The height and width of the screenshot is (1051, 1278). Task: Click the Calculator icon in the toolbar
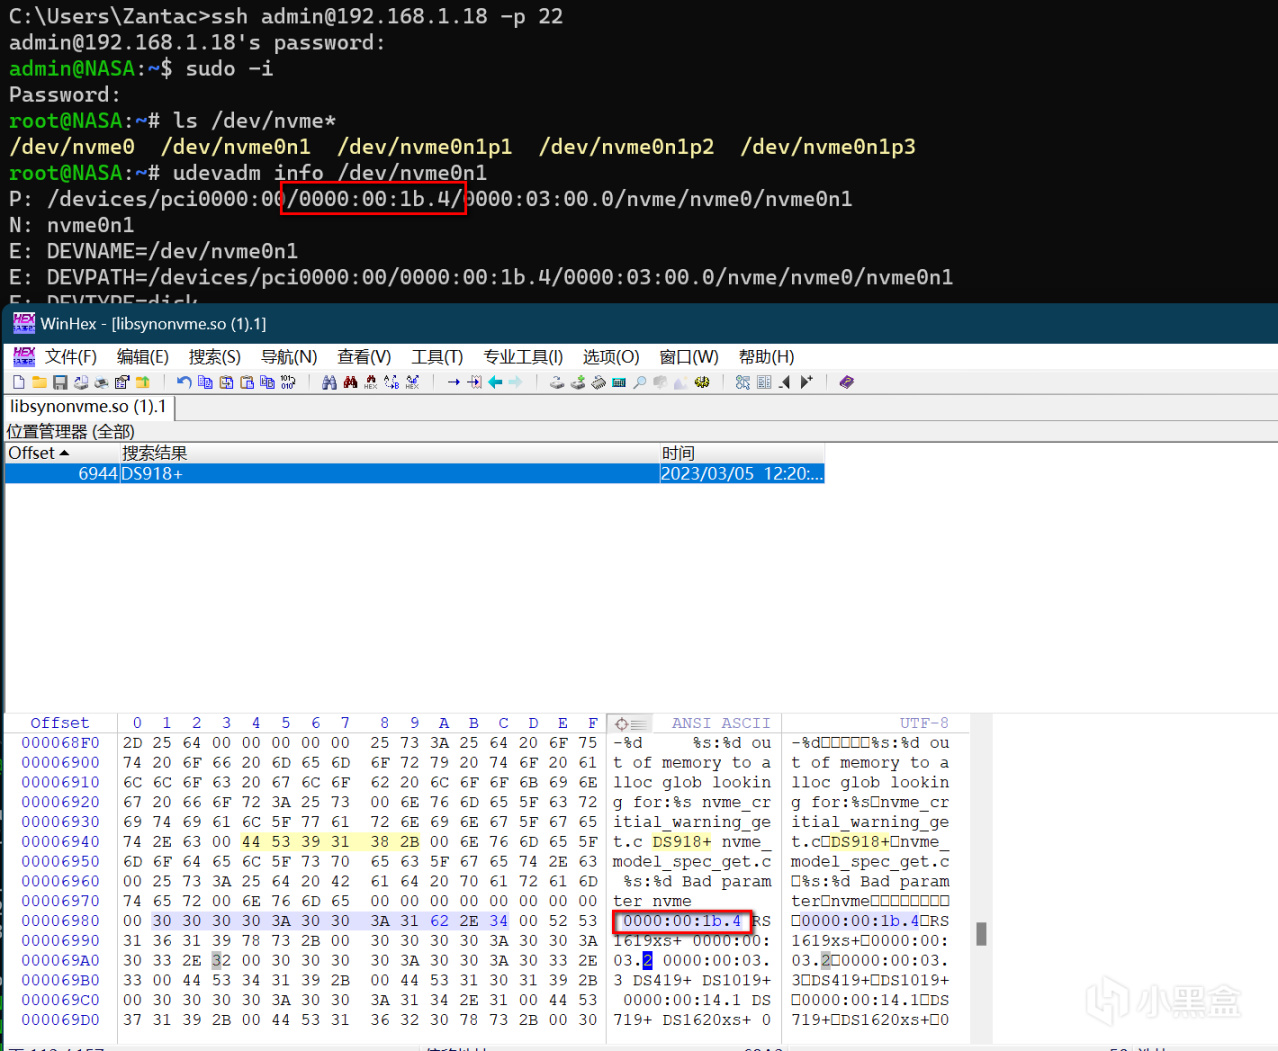point(619,382)
